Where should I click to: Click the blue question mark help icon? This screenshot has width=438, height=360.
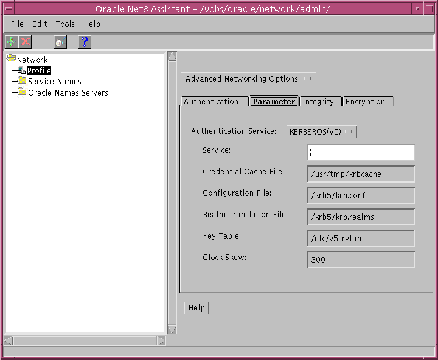click(85, 42)
